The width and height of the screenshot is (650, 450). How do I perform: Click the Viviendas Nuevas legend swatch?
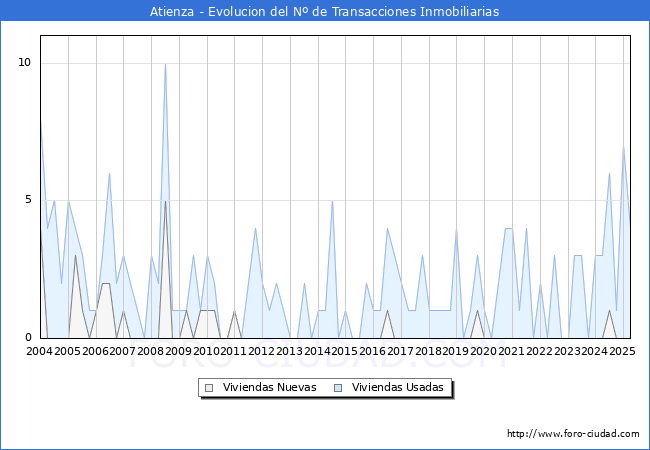pos(209,388)
